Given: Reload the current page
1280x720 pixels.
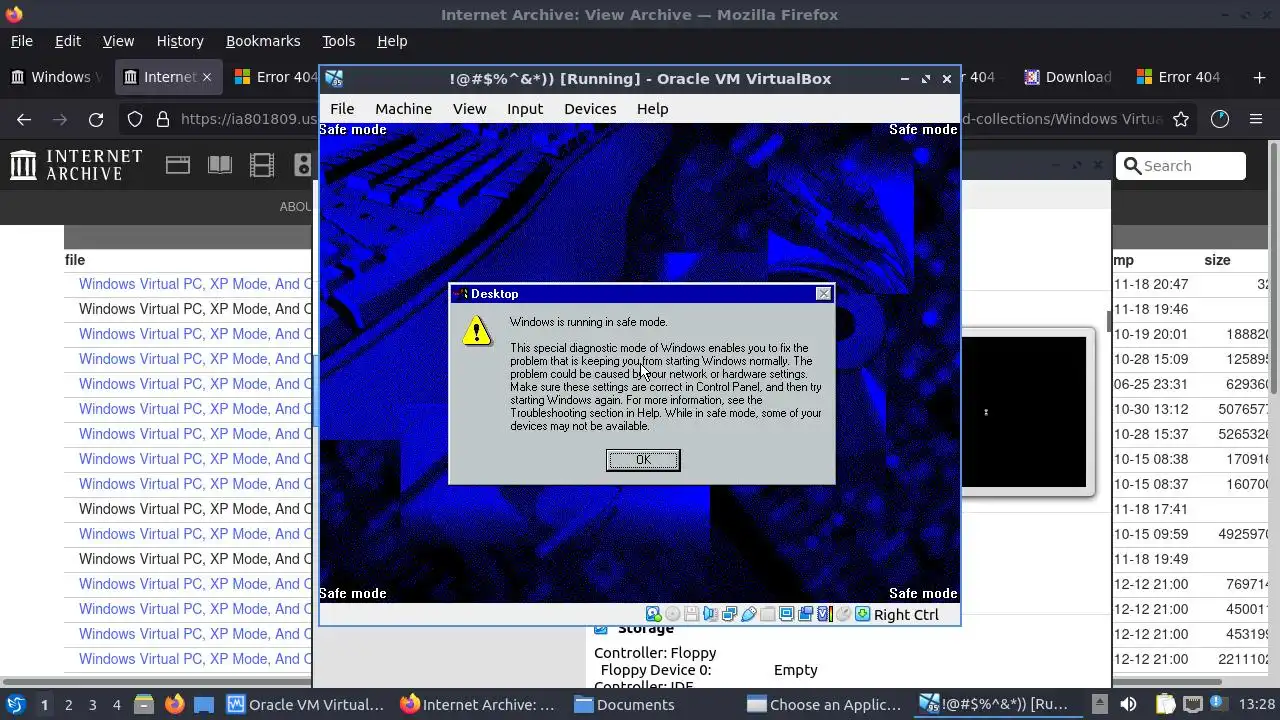Looking at the screenshot, I should click(x=96, y=119).
